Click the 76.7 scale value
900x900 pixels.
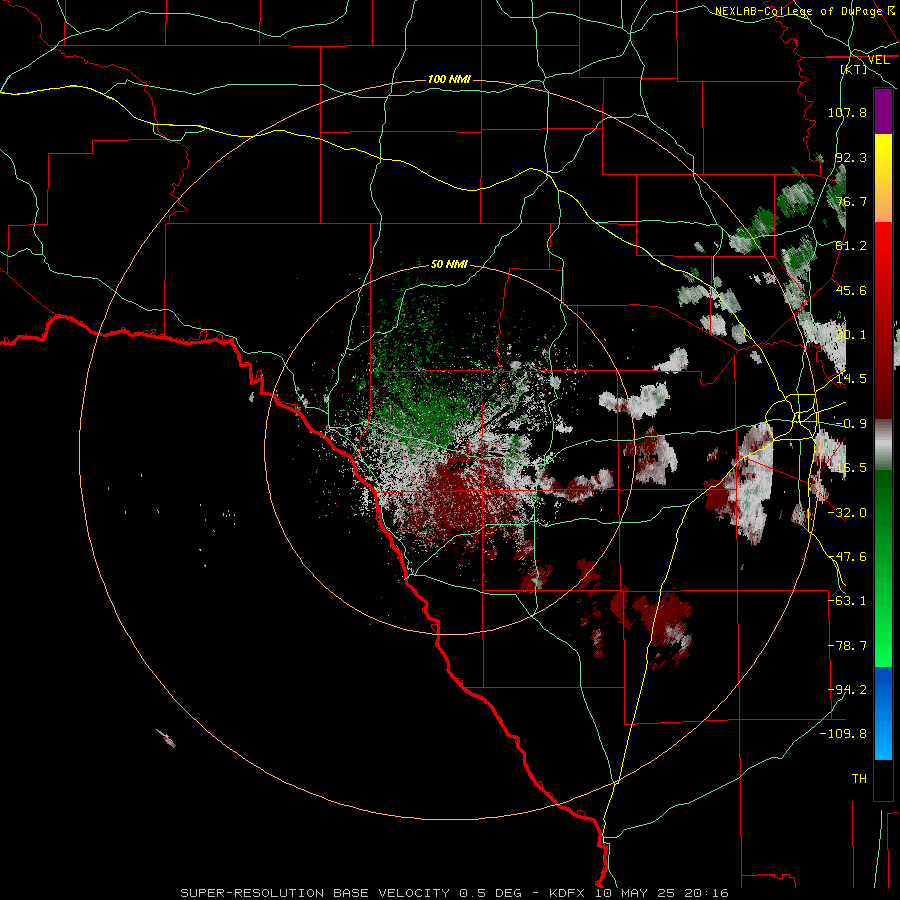pos(851,201)
